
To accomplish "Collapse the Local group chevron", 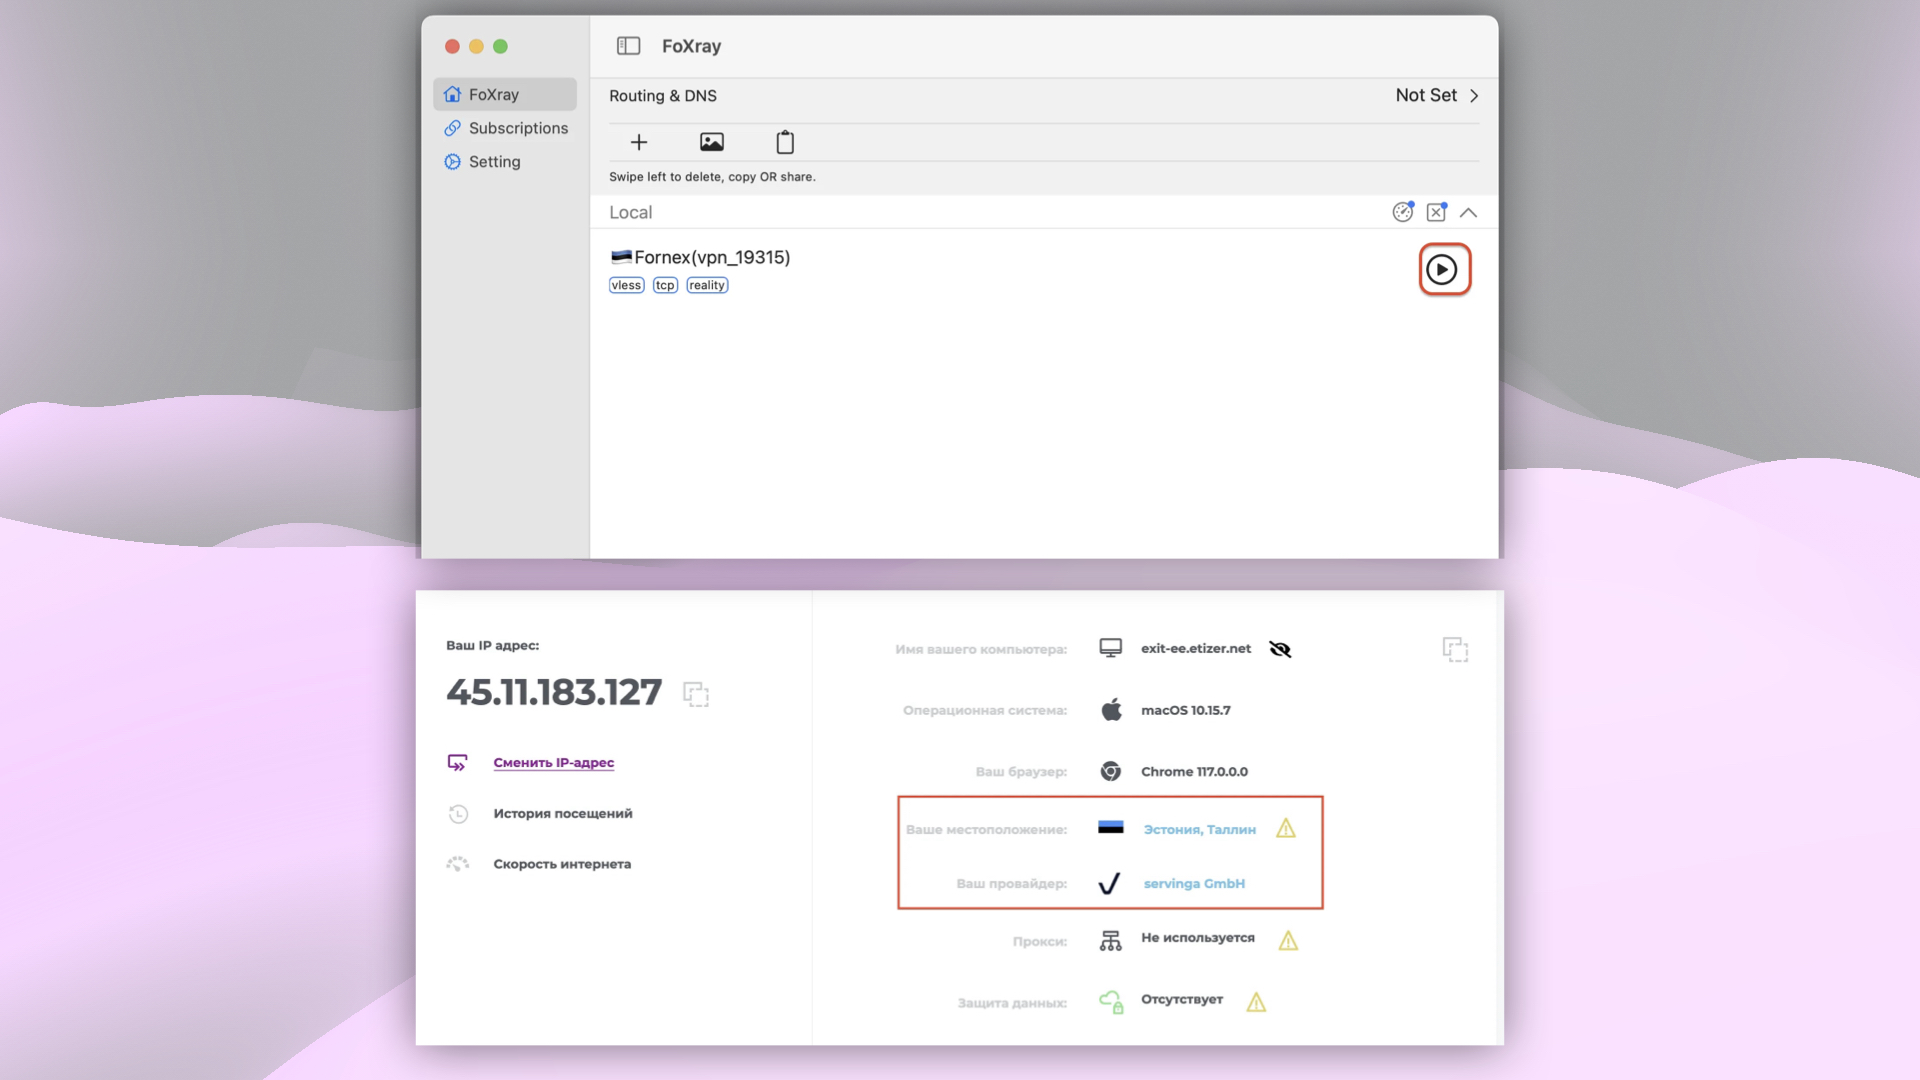I will tap(1468, 212).
